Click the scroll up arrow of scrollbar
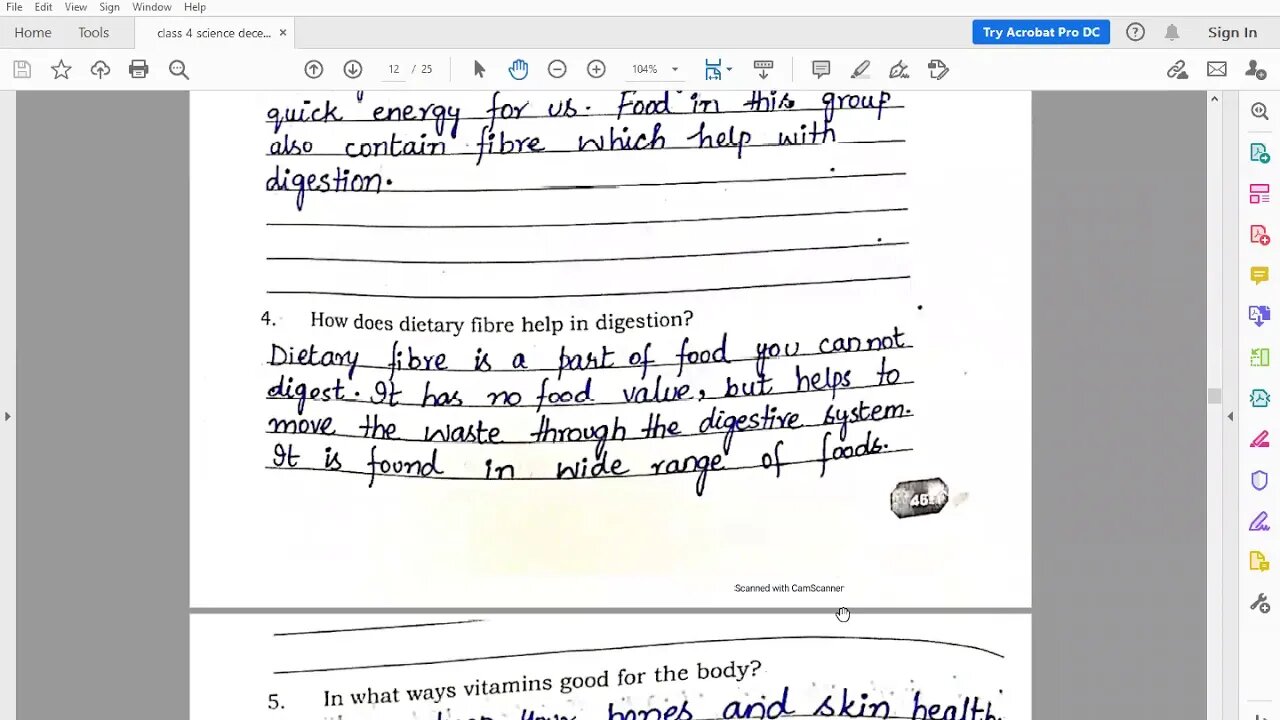 [1214, 99]
